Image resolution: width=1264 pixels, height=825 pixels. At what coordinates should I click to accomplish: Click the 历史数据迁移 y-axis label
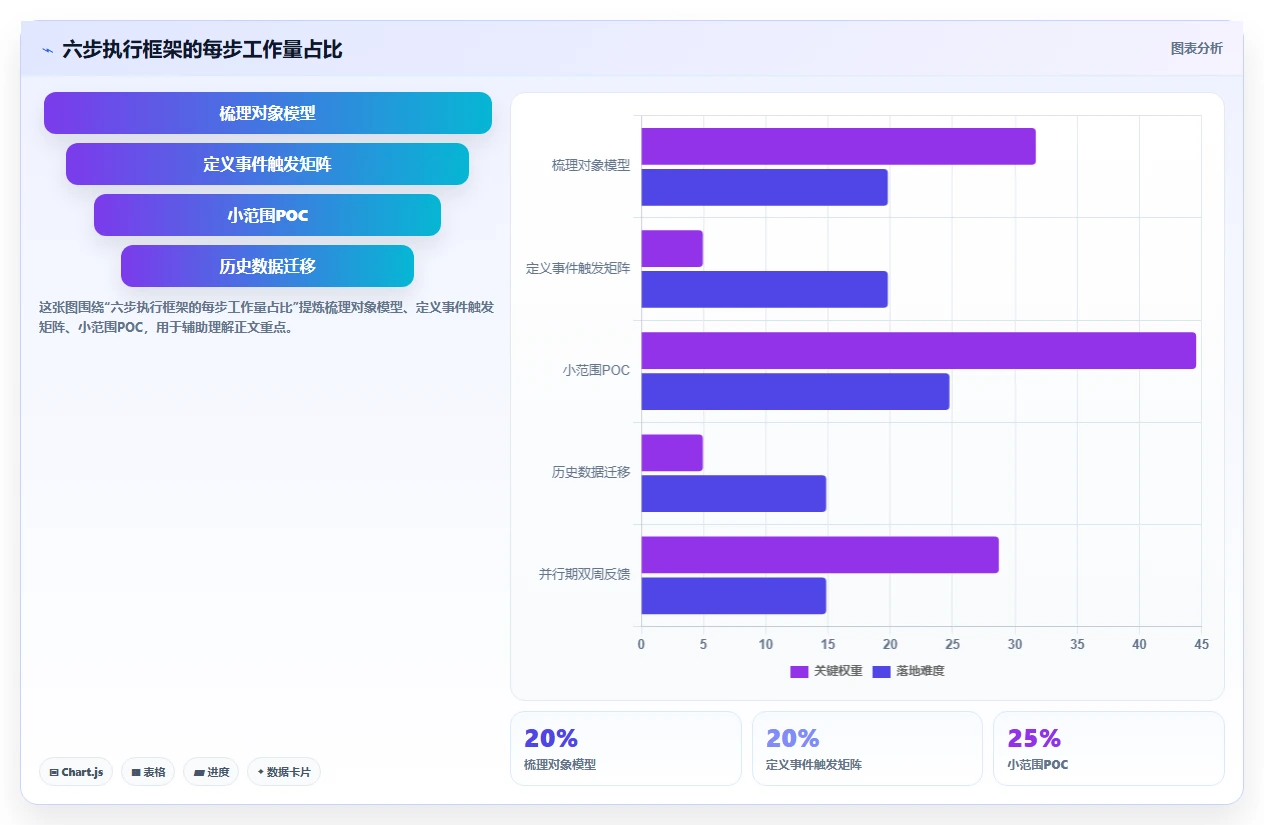pyautogui.click(x=591, y=472)
